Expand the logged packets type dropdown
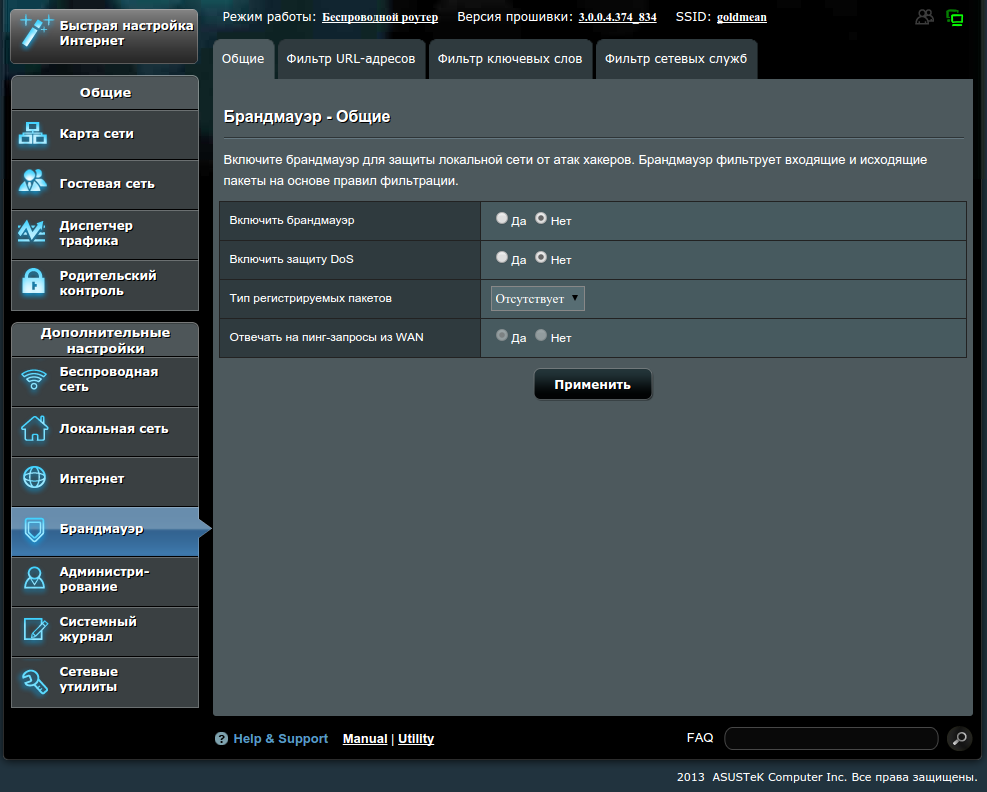The image size is (987, 792). (x=538, y=298)
